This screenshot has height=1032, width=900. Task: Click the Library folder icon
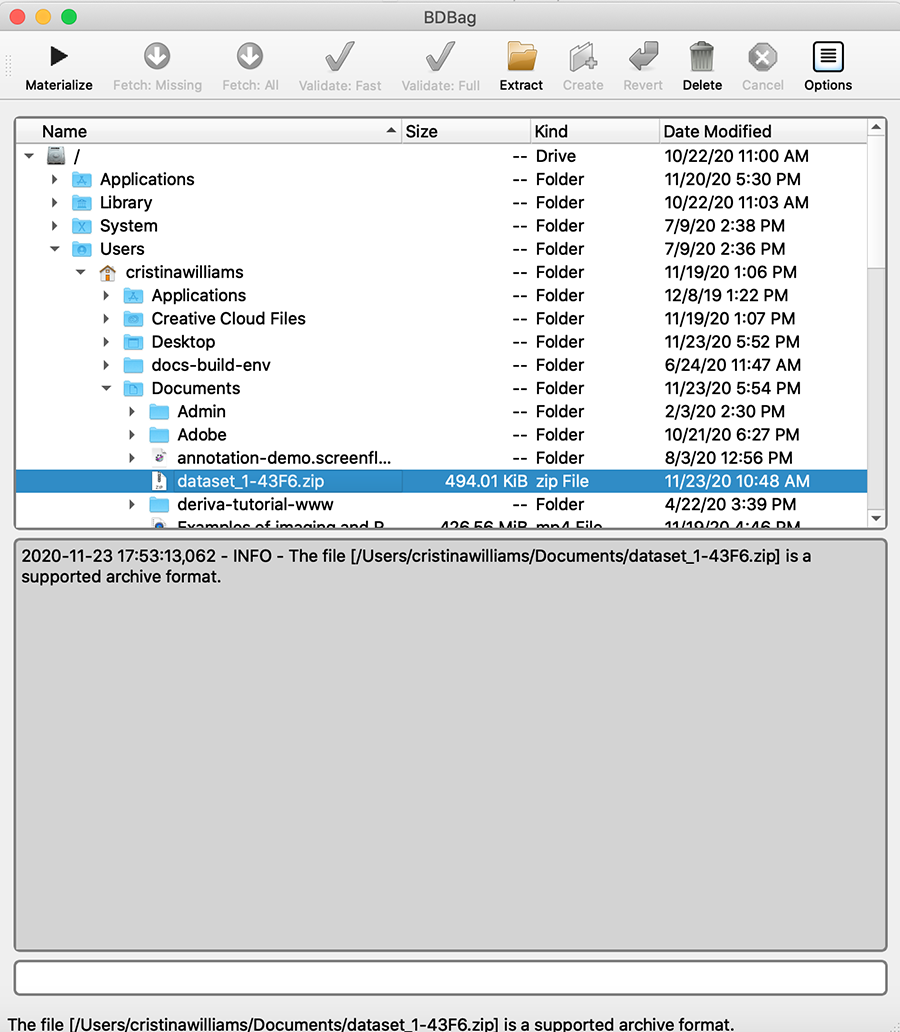pyautogui.click(x=82, y=203)
